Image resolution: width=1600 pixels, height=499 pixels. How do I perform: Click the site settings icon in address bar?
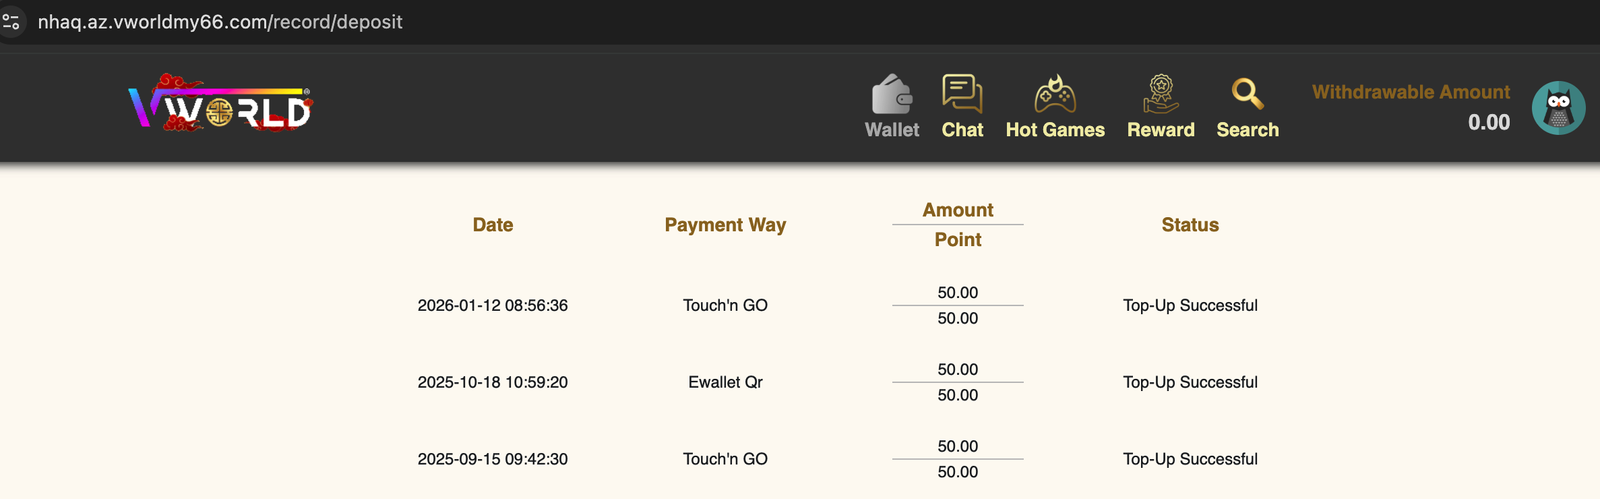12,22
